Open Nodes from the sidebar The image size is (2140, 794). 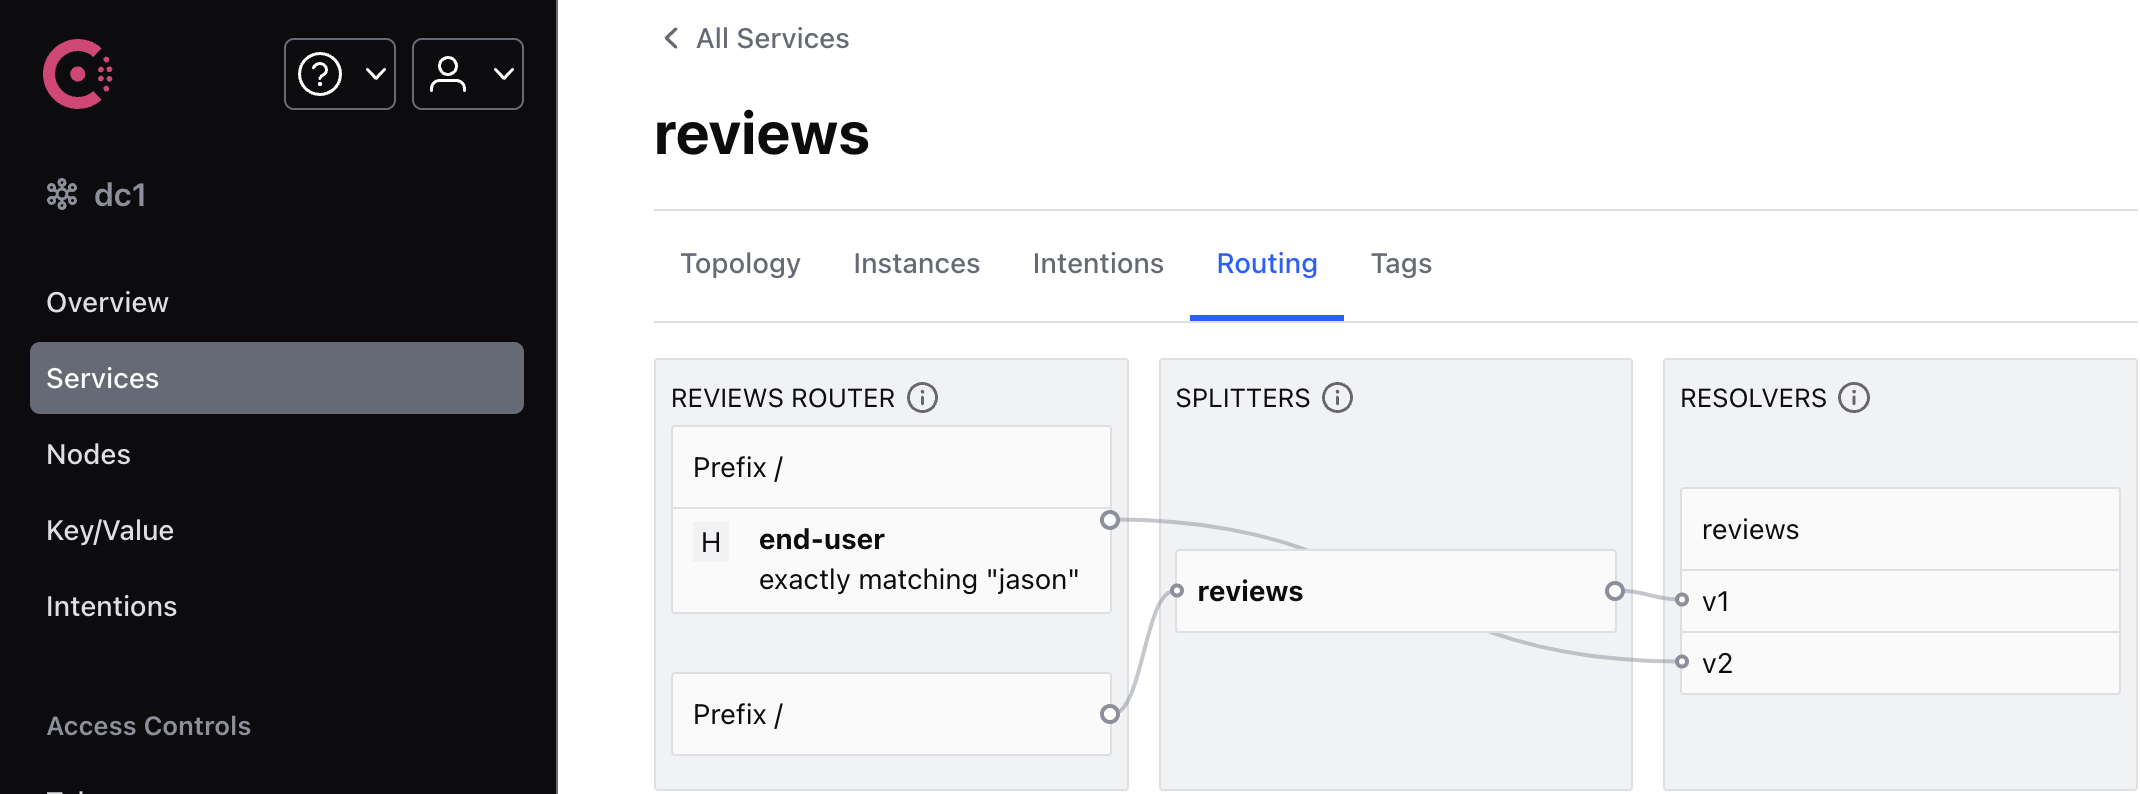[x=88, y=454]
